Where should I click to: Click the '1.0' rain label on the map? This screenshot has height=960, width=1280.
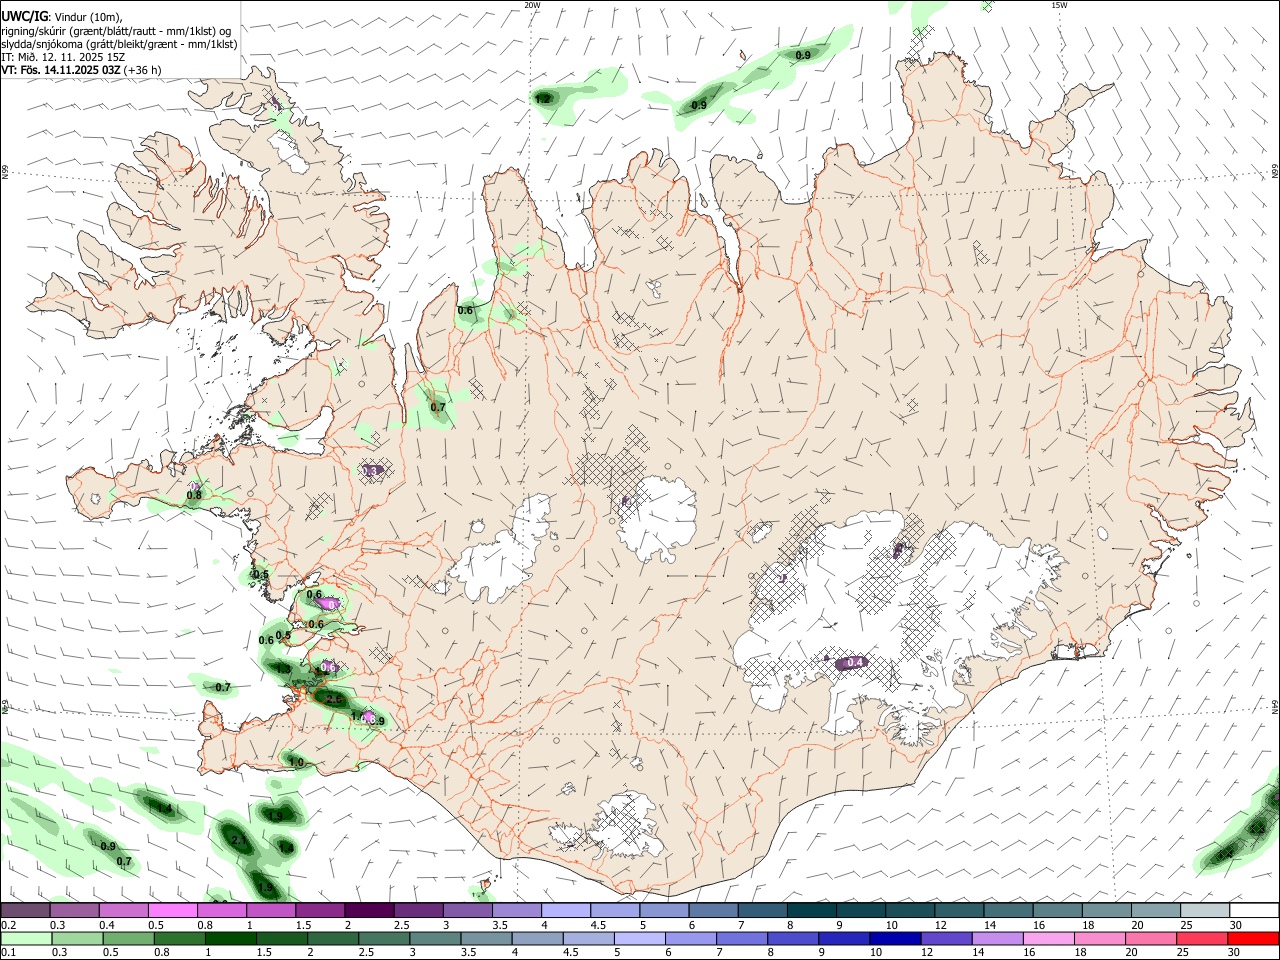[296, 762]
